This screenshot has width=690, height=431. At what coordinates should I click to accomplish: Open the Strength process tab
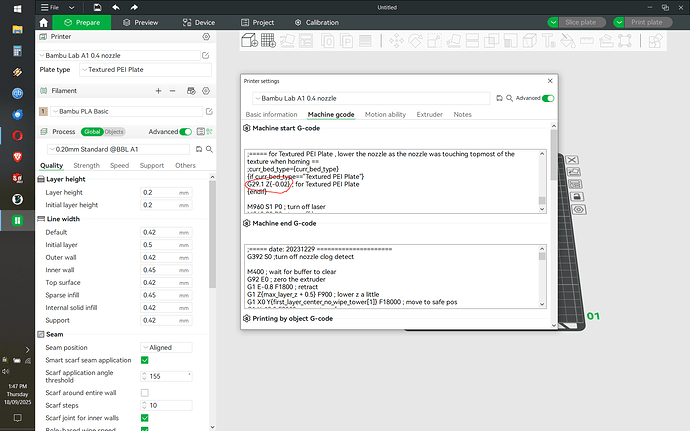pyautogui.click(x=87, y=166)
